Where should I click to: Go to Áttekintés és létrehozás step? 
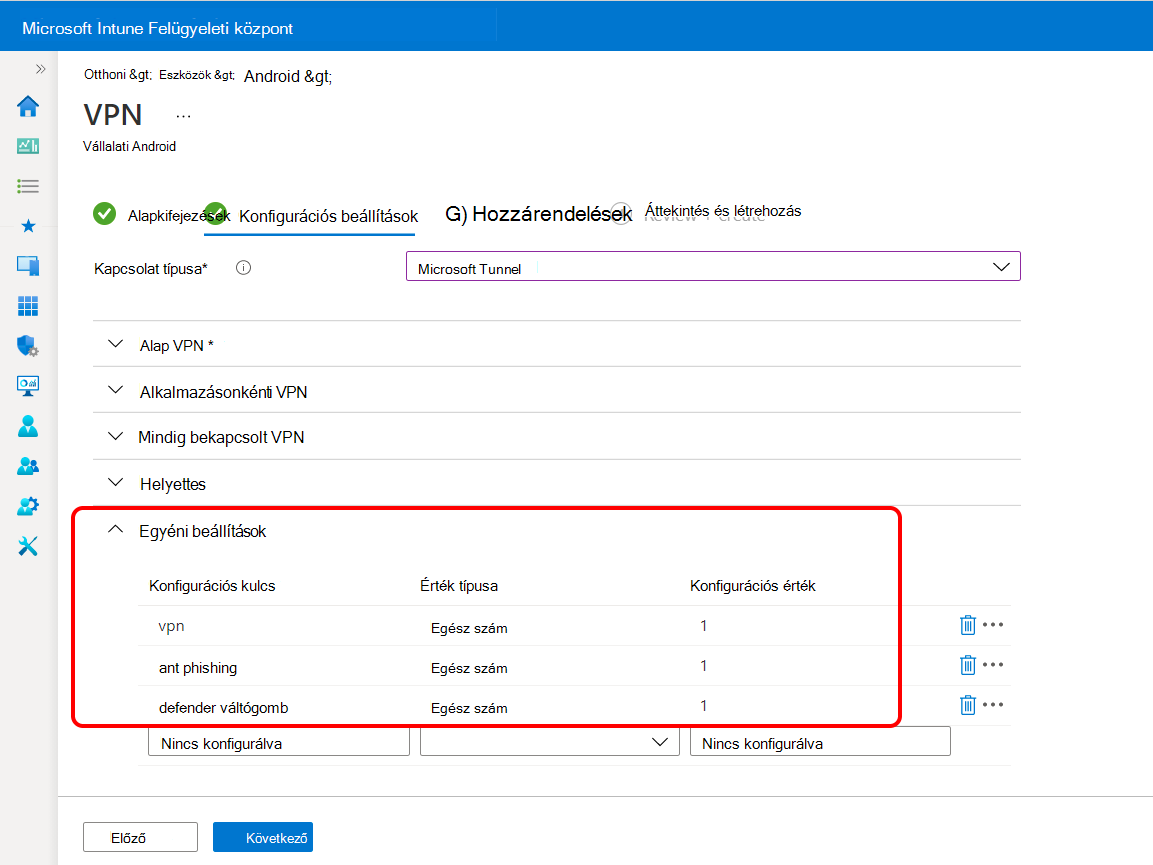(723, 211)
